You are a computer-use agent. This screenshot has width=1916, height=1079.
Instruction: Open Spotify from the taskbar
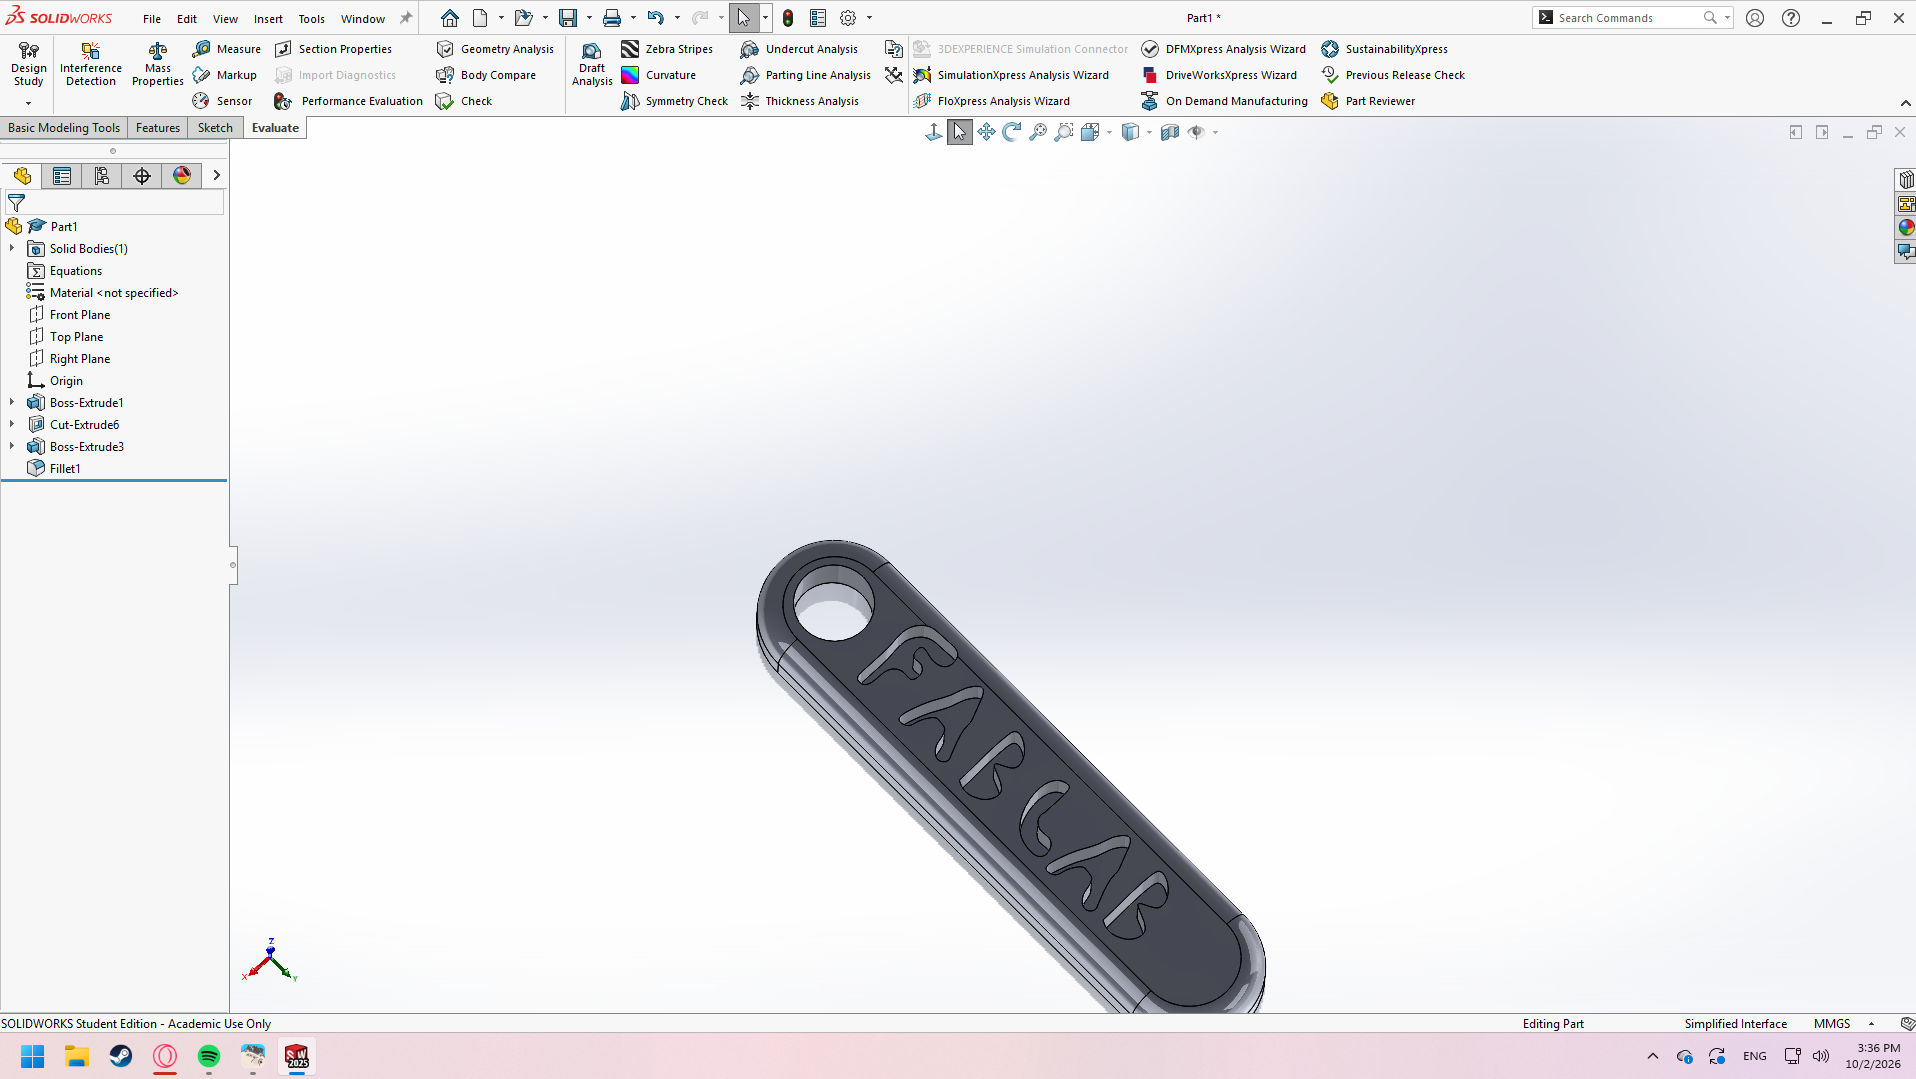209,1056
